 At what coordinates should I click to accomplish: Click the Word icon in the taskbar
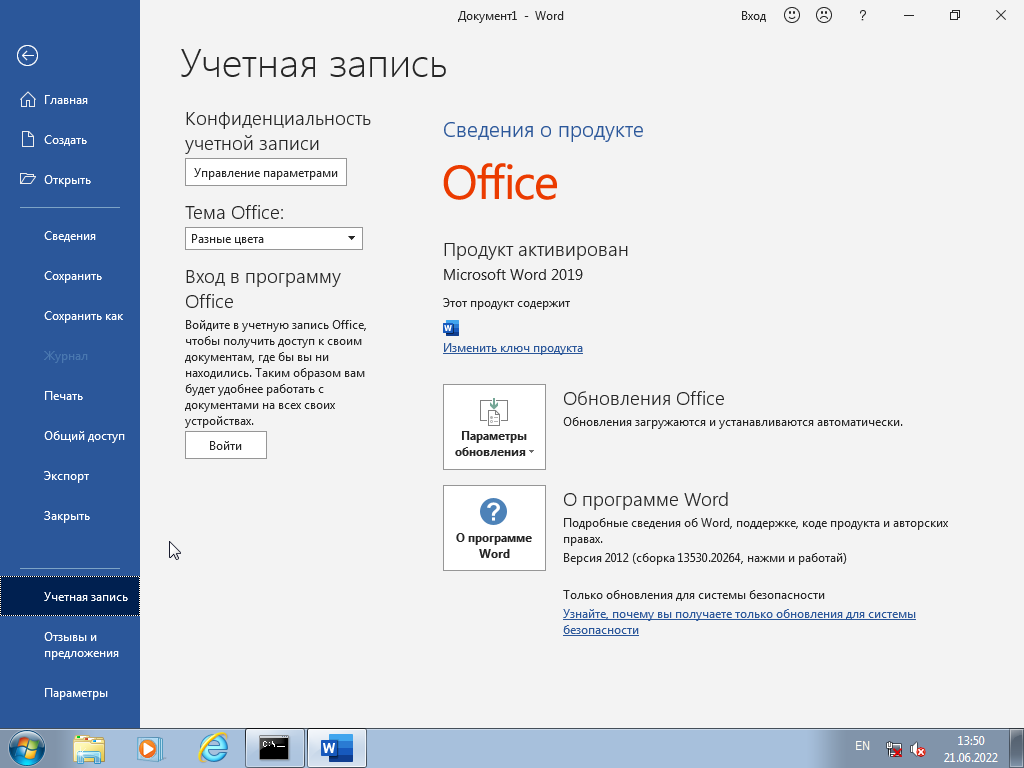(x=336, y=748)
